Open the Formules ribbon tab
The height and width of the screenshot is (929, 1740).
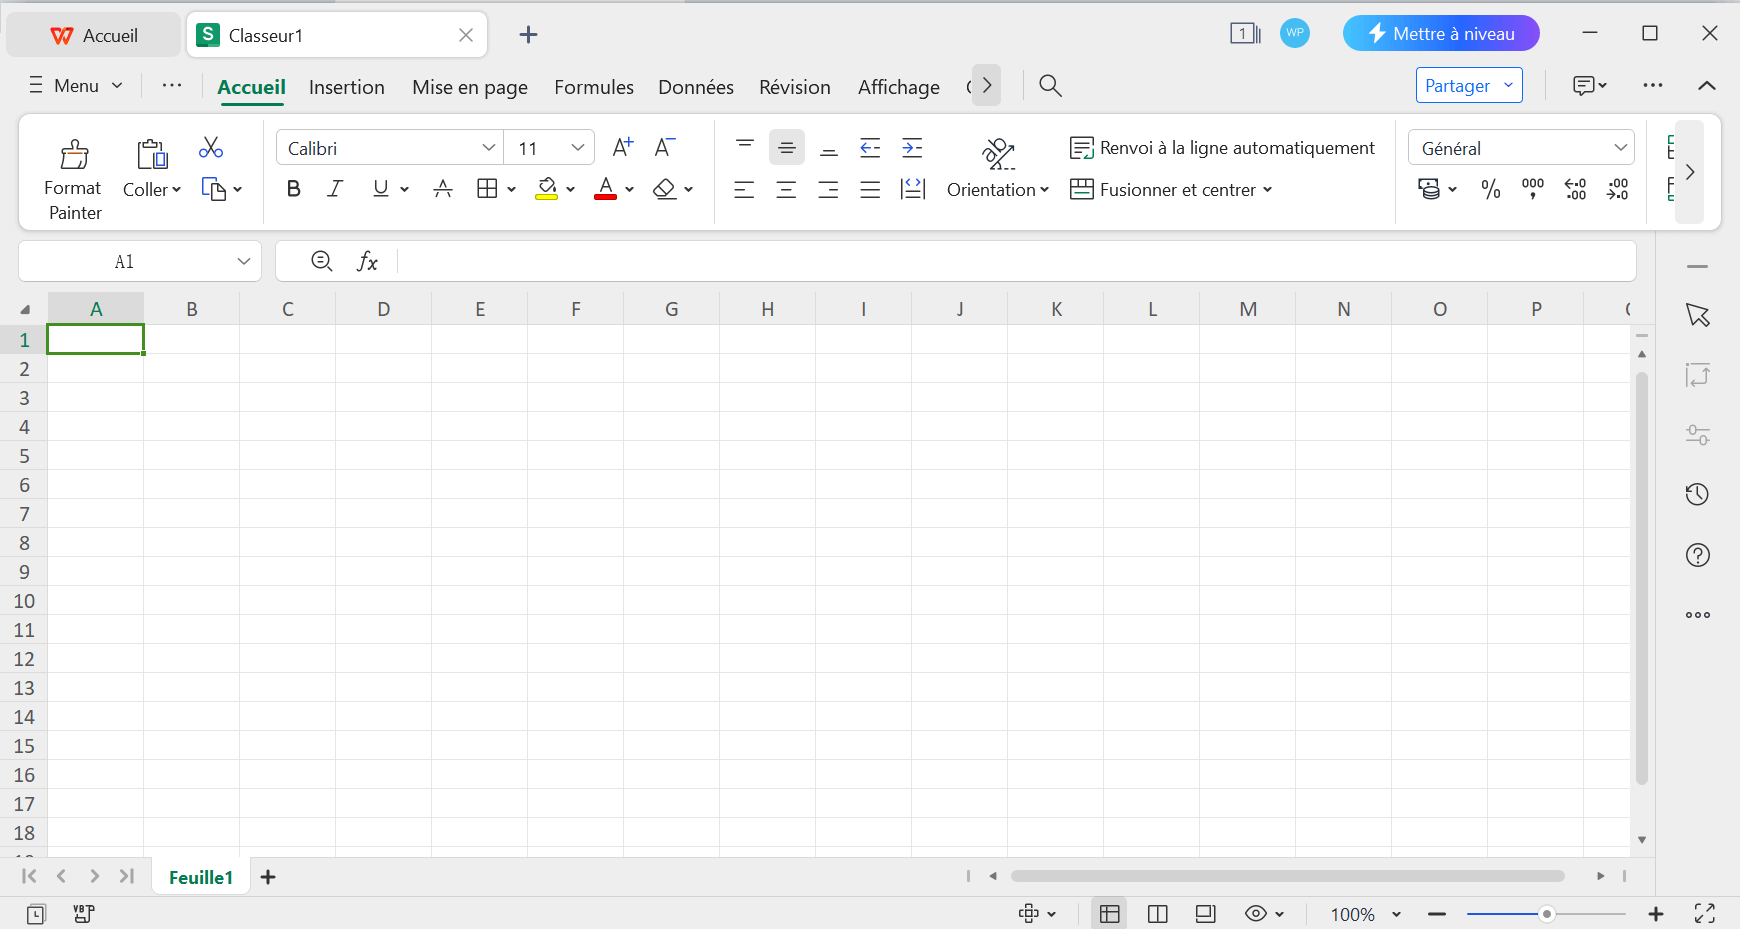click(x=593, y=87)
